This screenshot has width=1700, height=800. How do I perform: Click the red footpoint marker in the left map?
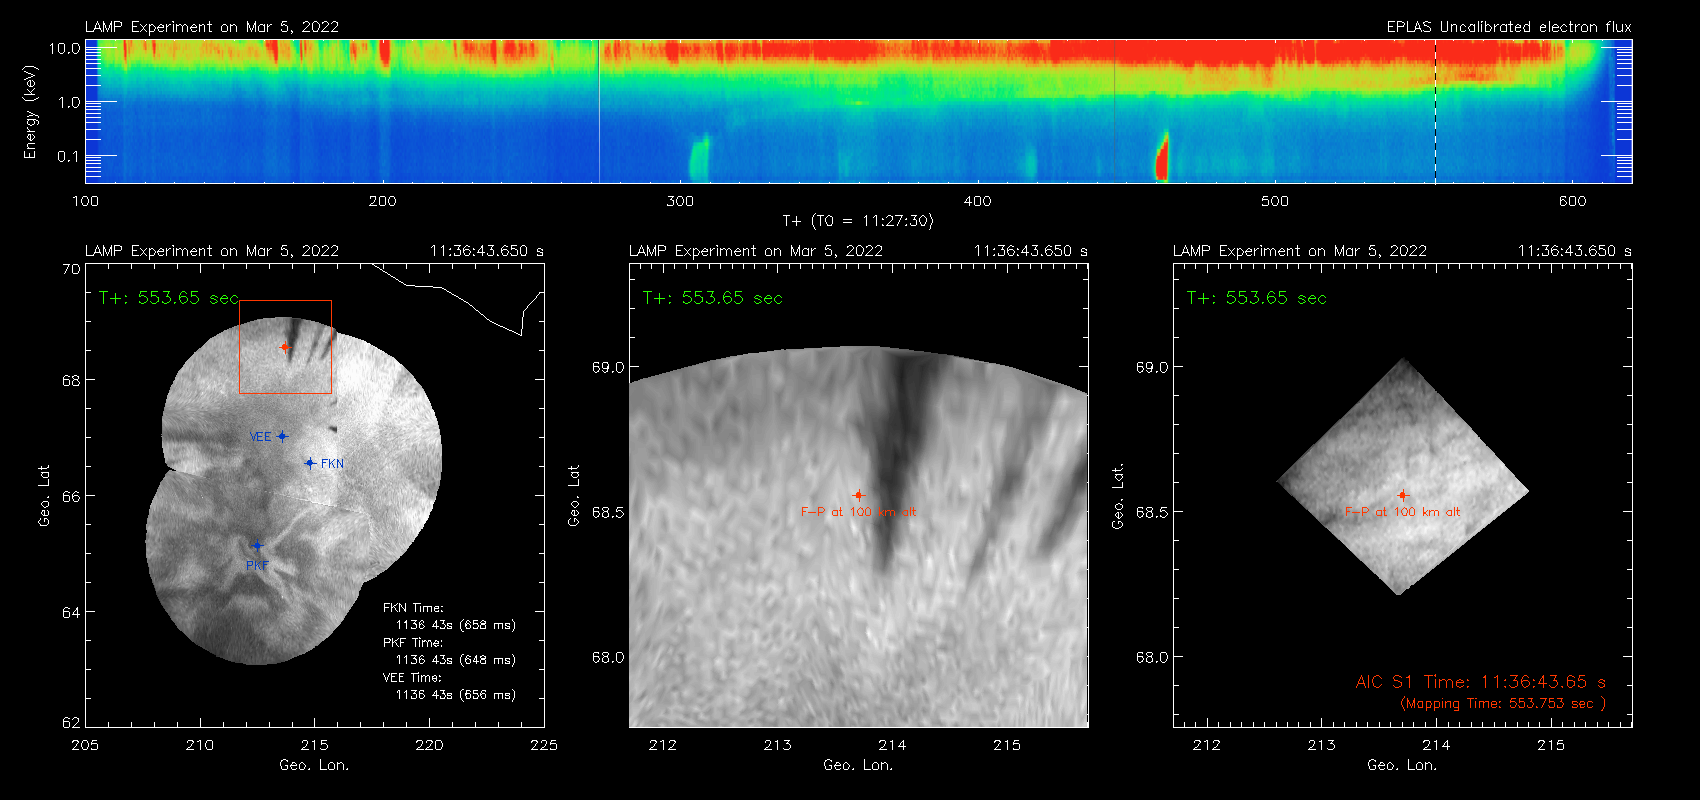pos(284,347)
